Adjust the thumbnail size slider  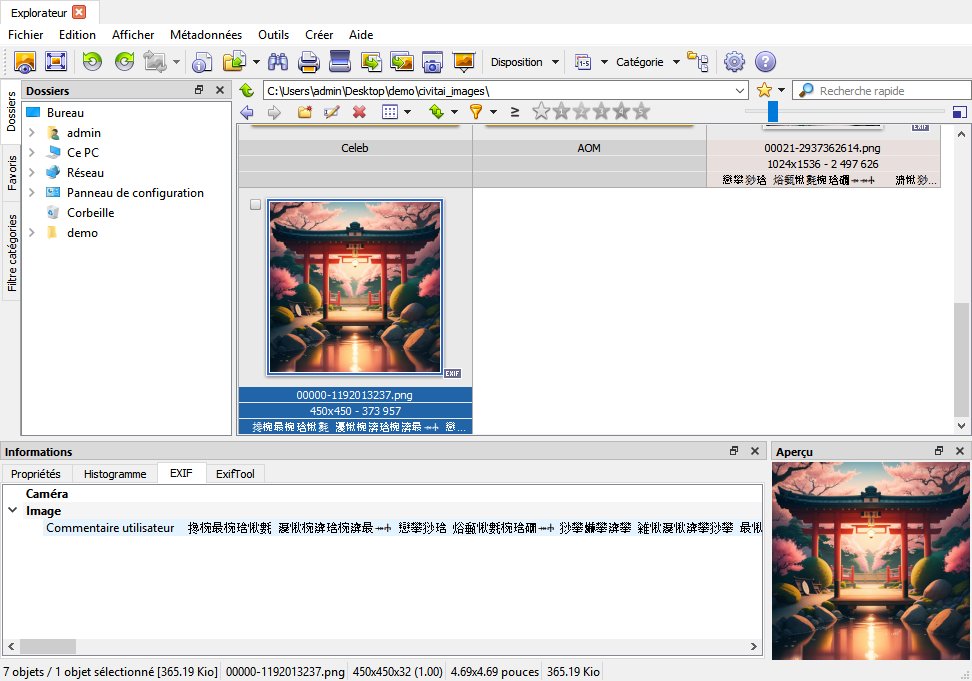772,112
